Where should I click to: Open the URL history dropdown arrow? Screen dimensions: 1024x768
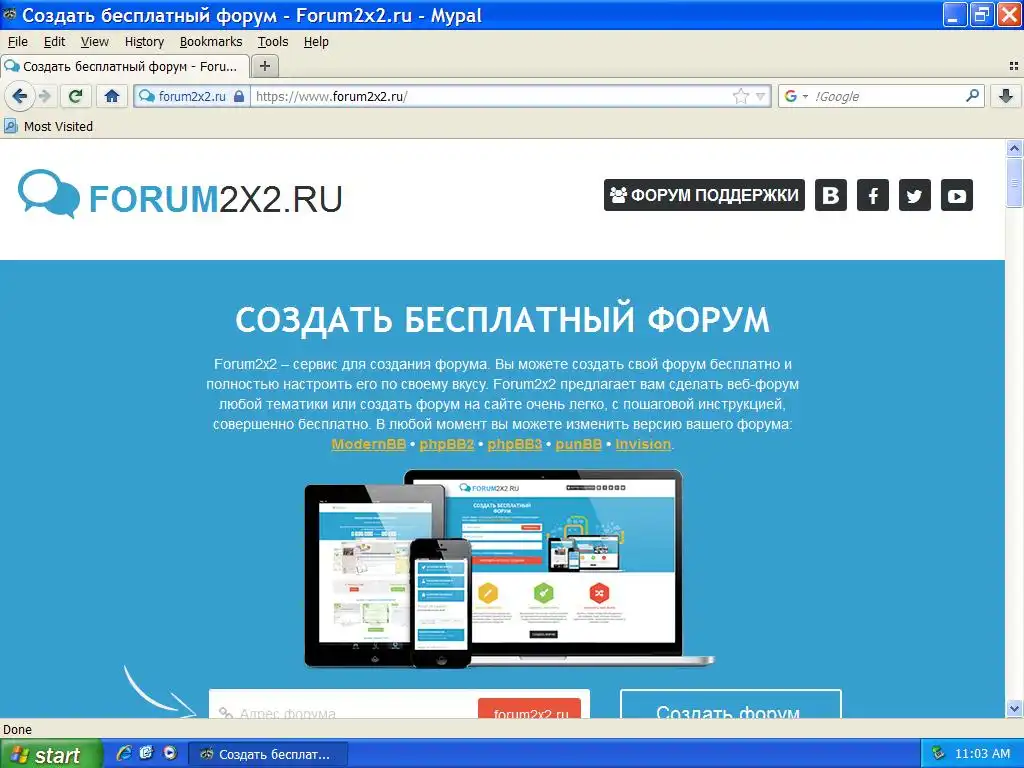tap(760, 97)
